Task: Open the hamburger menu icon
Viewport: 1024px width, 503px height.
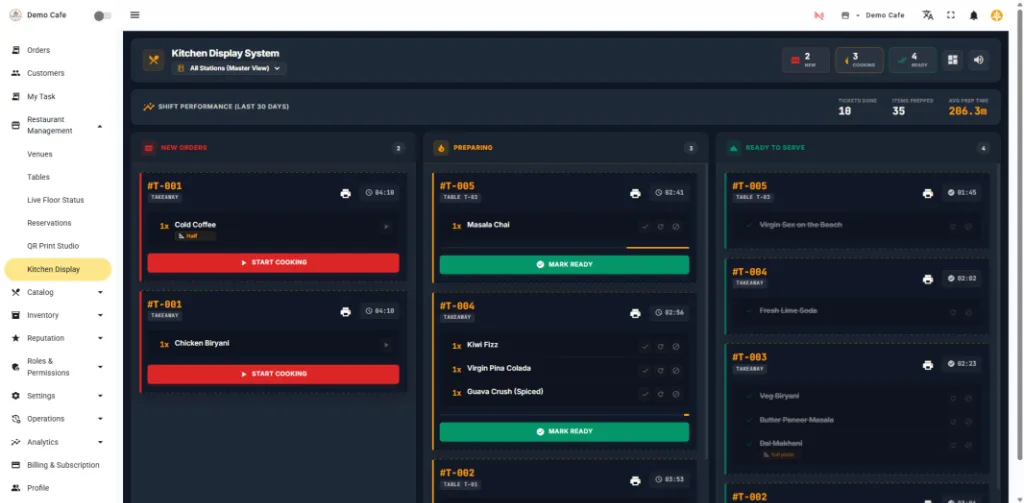Action: 135,15
